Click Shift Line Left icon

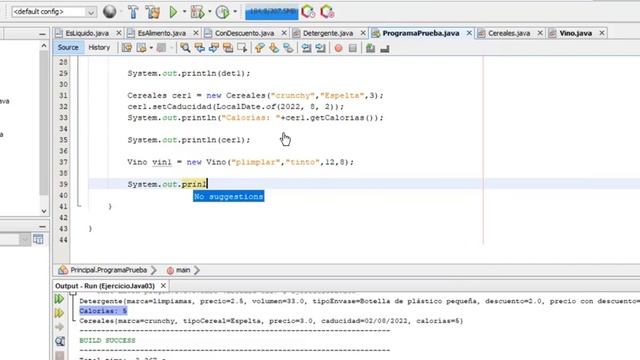(x=306, y=48)
